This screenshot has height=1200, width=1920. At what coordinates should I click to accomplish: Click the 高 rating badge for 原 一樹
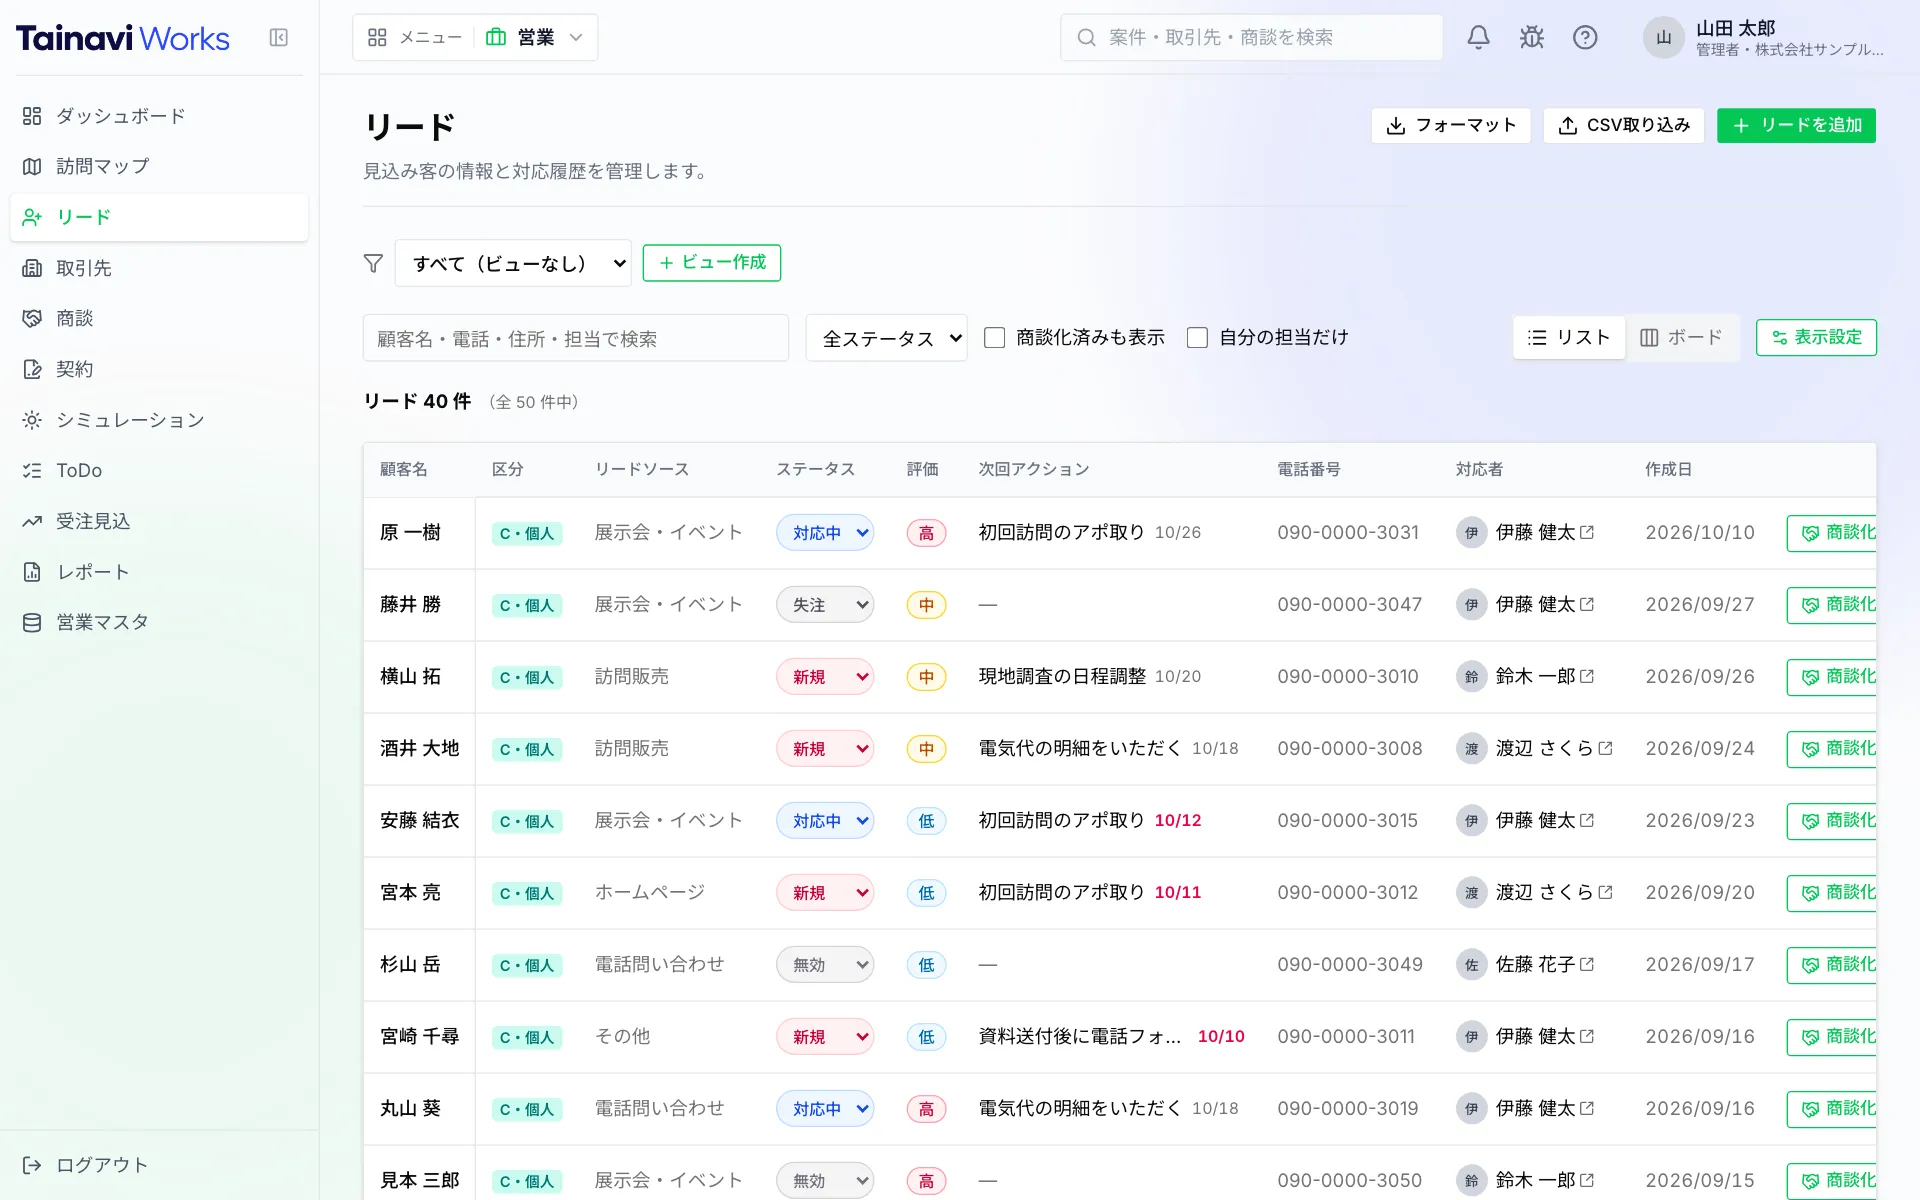coord(926,533)
